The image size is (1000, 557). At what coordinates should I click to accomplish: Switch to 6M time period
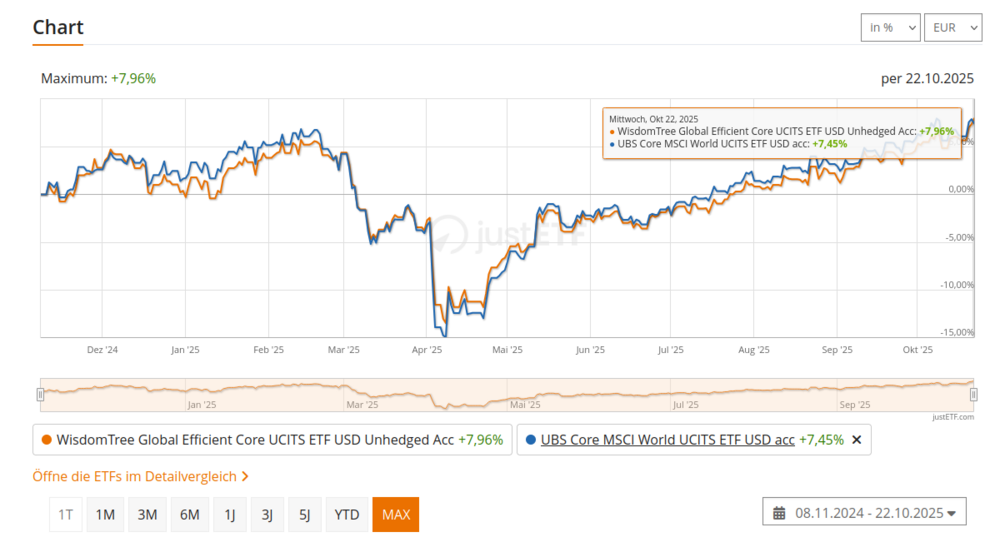click(x=189, y=515)
